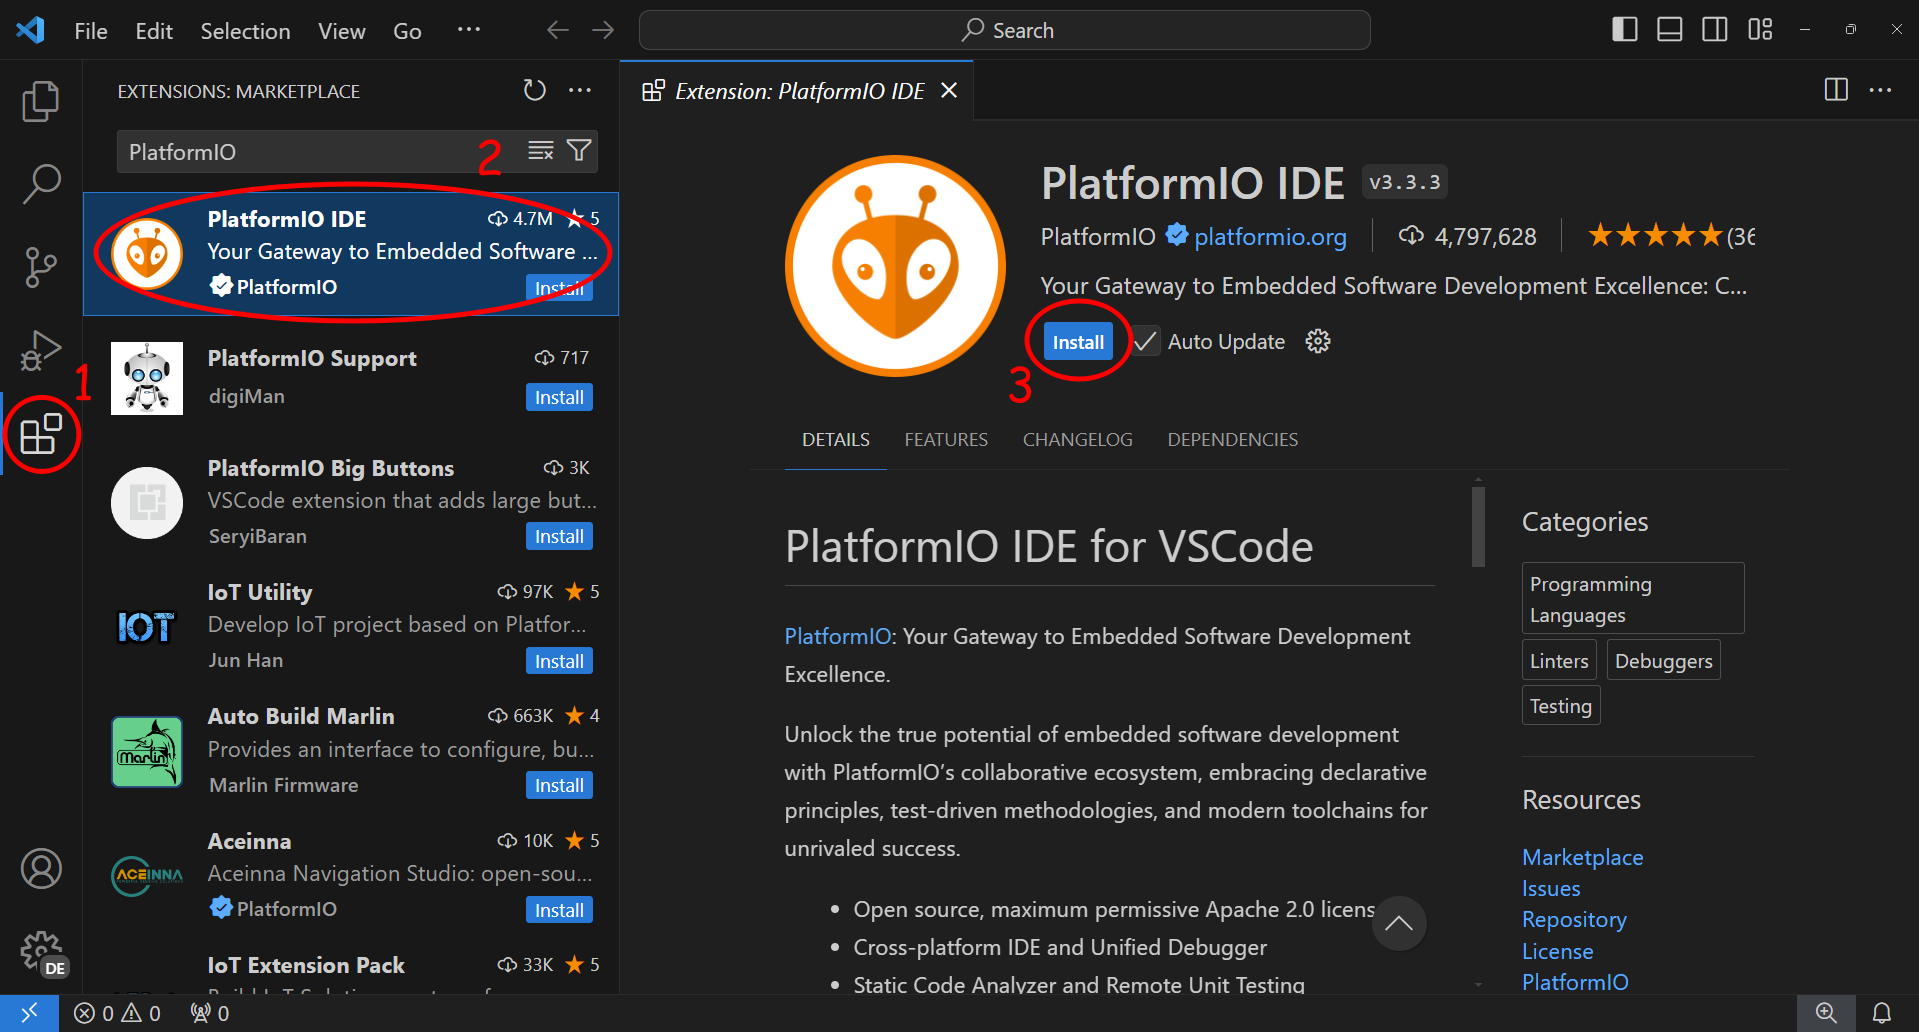Open the extension filter options
Viewport: 1919px width, 1032px height.
579,151
